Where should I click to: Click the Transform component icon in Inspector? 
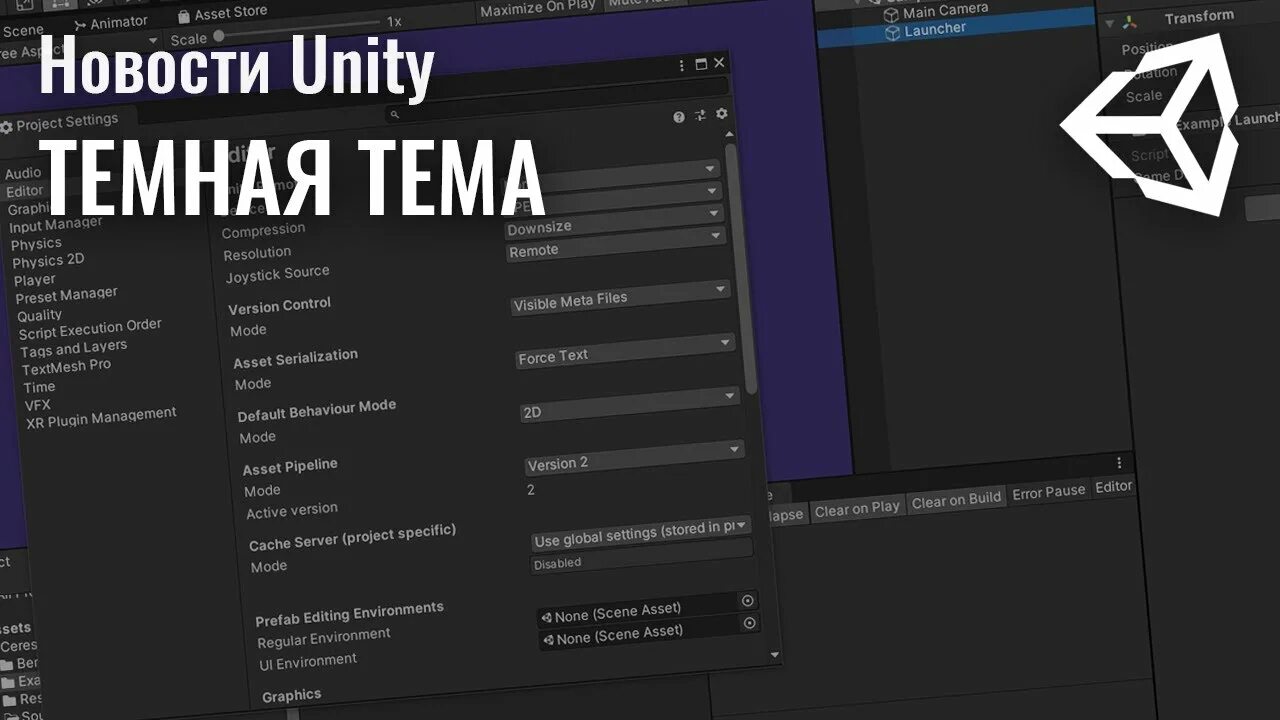1129,22
